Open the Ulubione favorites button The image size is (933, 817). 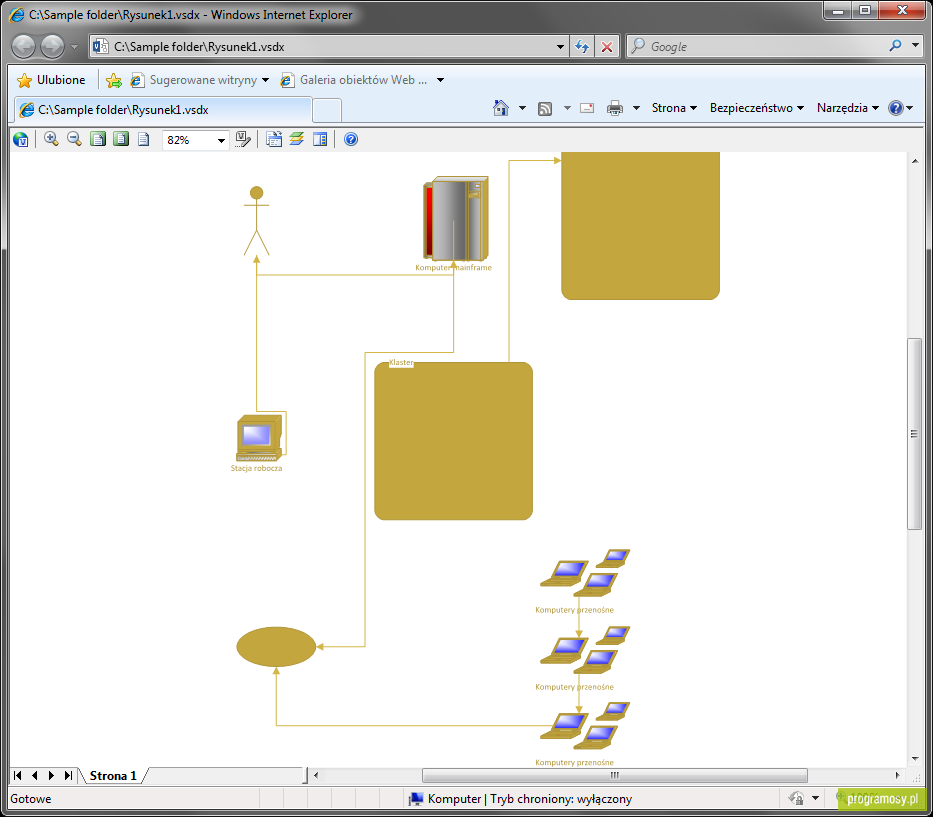pos(51,80)
